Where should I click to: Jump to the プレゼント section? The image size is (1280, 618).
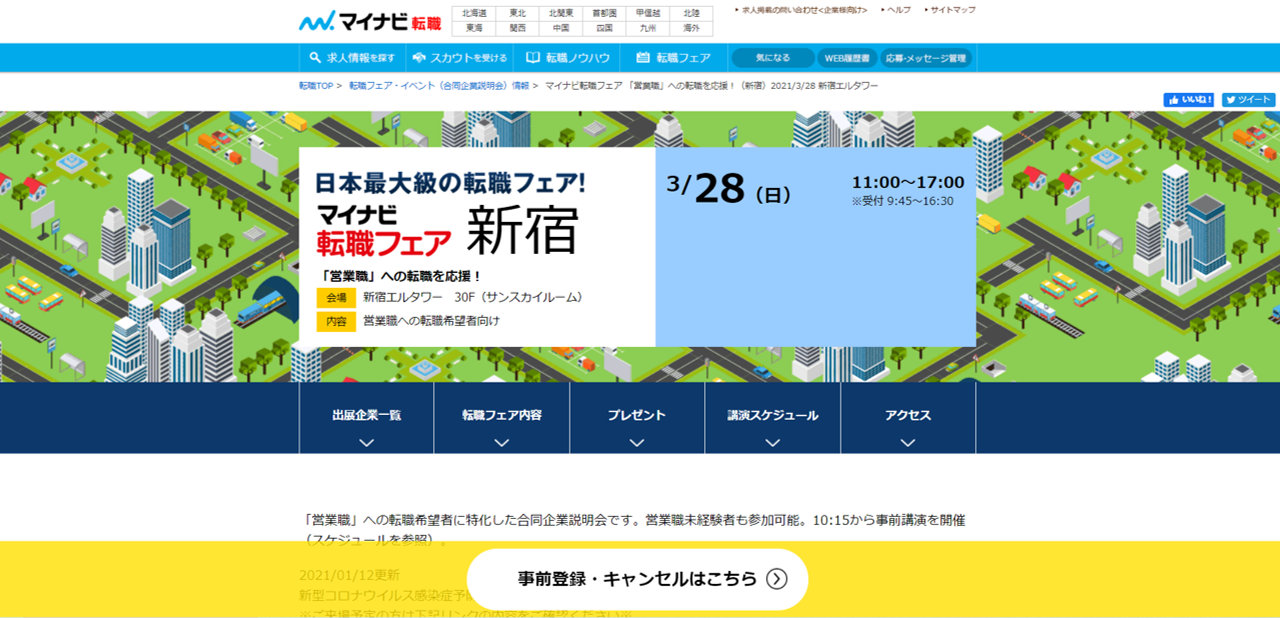[637, 418]
